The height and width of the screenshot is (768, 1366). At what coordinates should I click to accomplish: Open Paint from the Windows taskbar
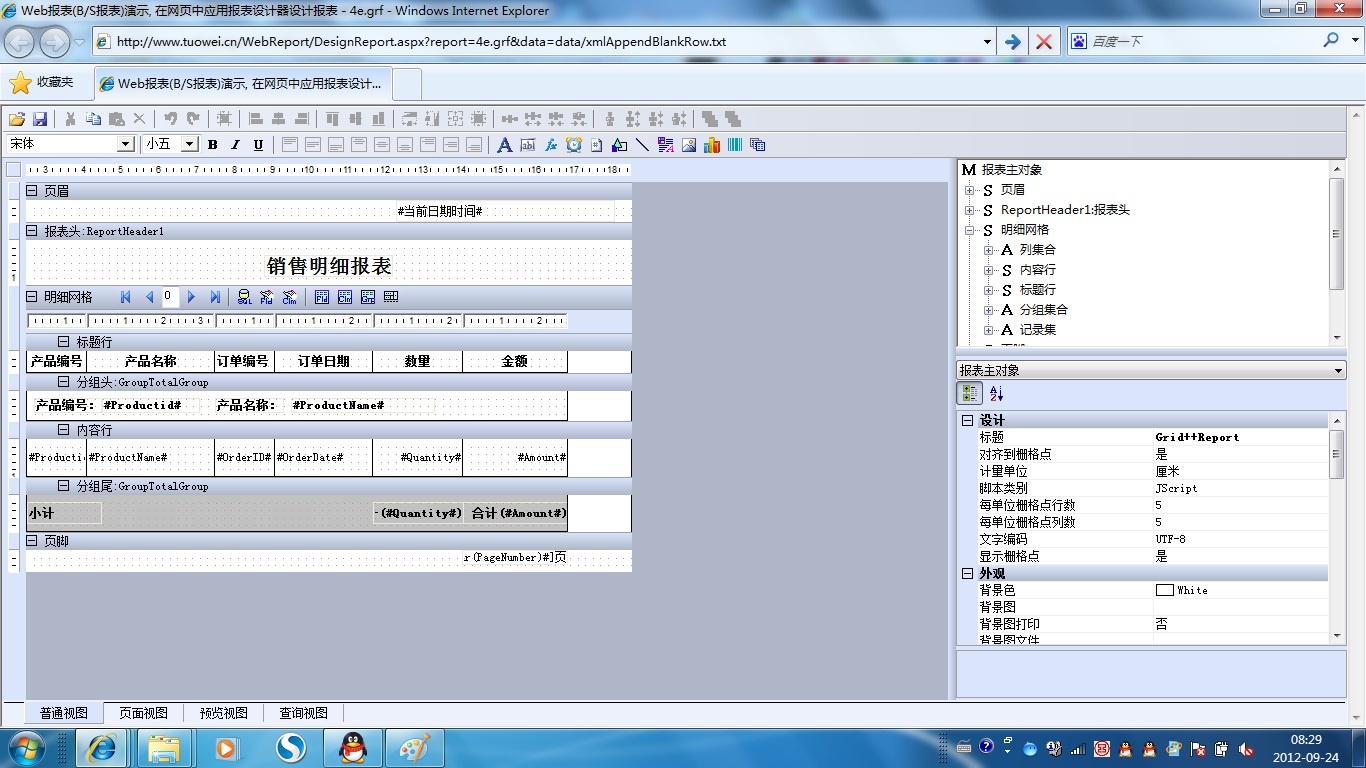pos(413,748)
